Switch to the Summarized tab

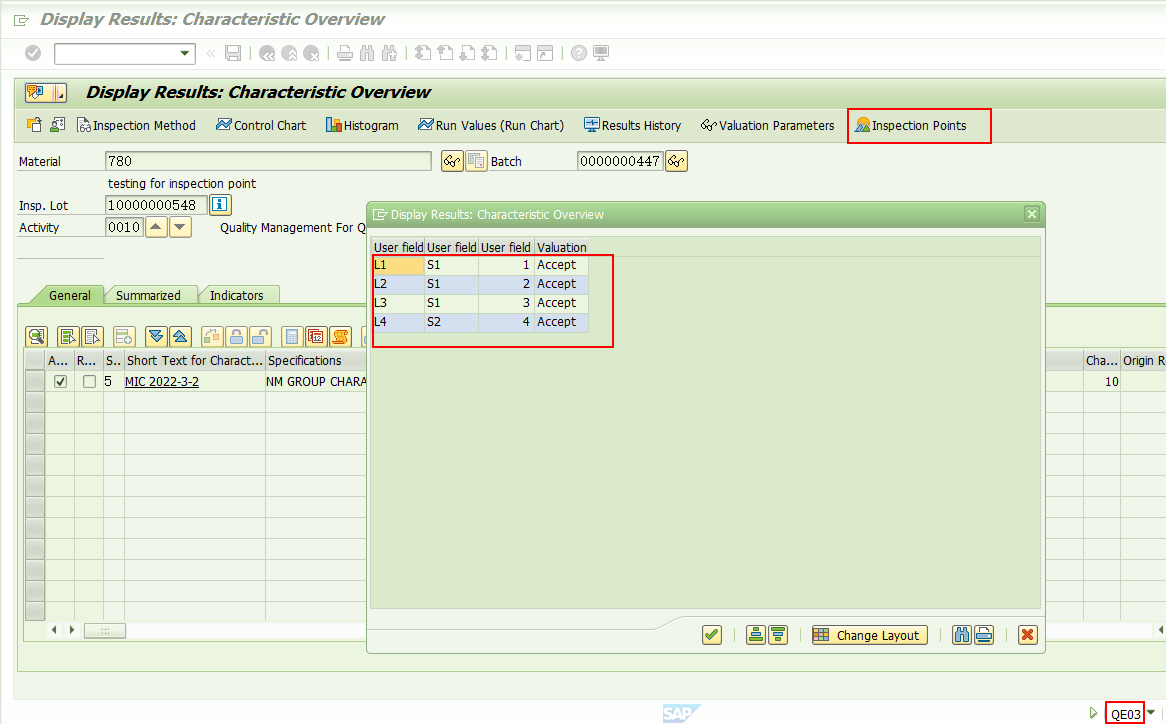(151, 295)
